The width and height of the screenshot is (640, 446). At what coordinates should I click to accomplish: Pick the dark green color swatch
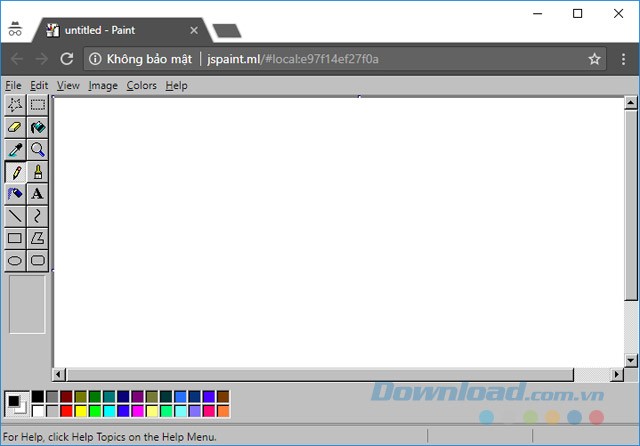[95, 397]
